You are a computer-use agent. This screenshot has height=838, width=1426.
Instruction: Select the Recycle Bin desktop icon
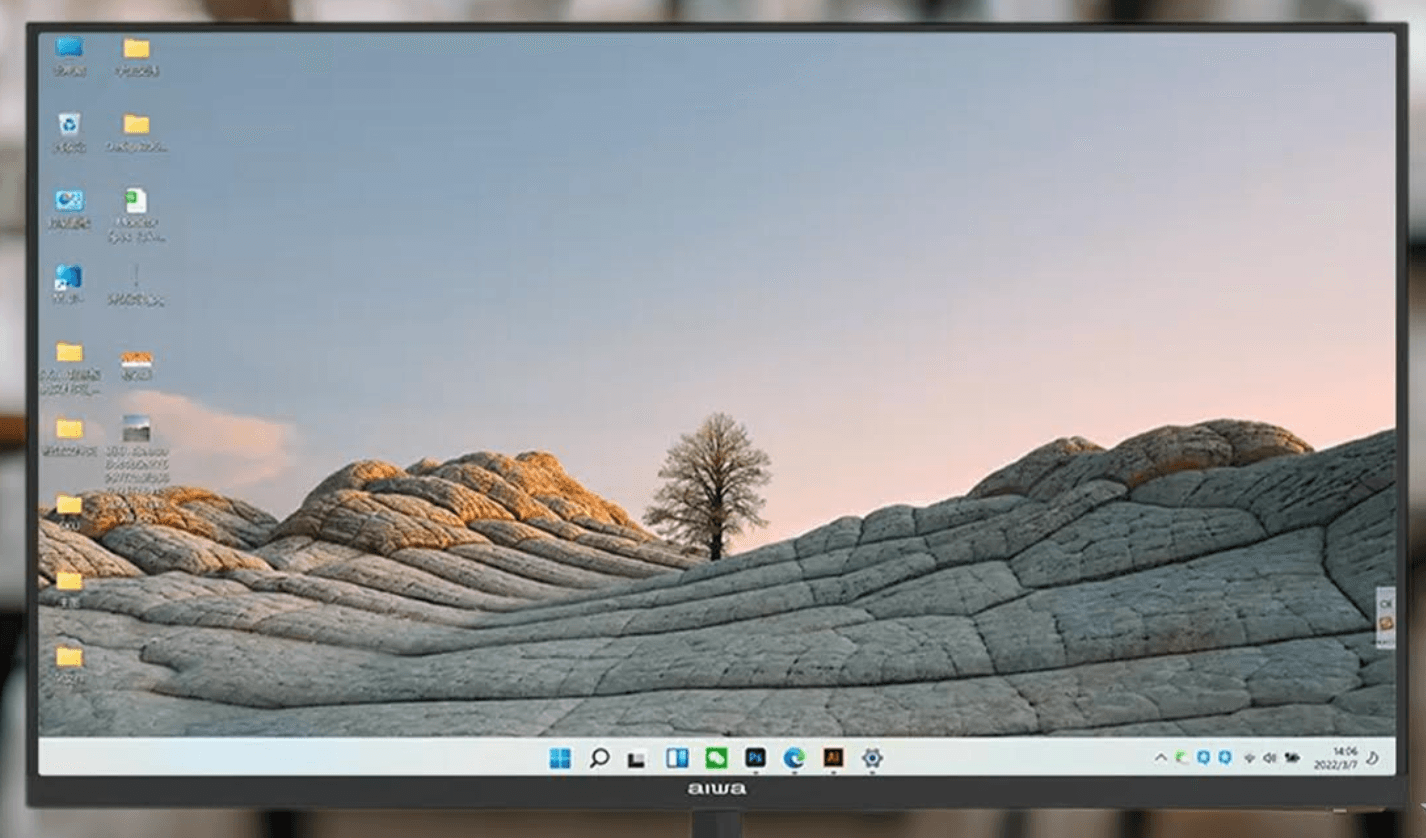pyautogui.click(x=69, y=124)
